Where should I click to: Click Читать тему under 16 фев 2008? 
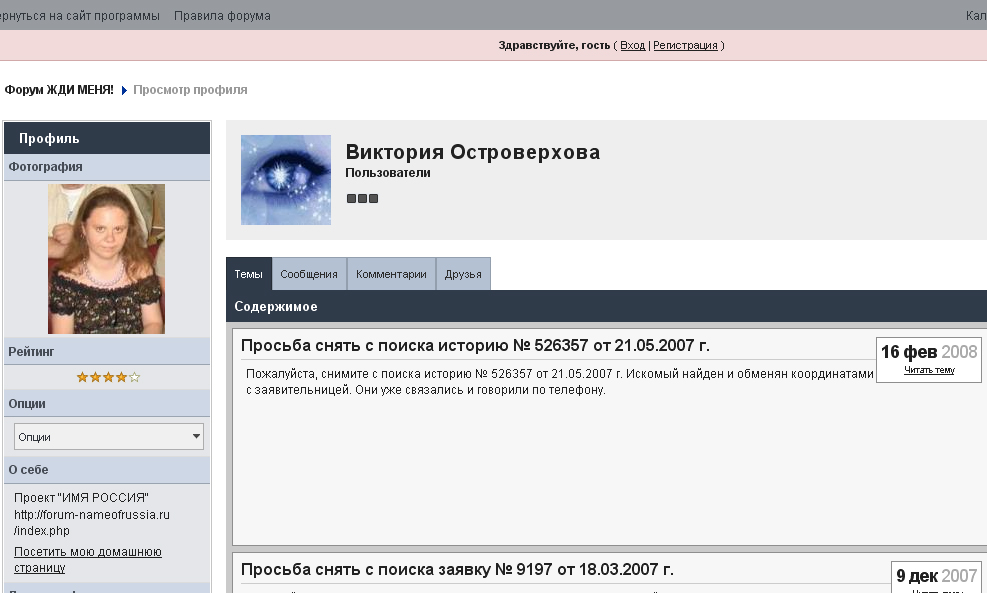point(929,370)
